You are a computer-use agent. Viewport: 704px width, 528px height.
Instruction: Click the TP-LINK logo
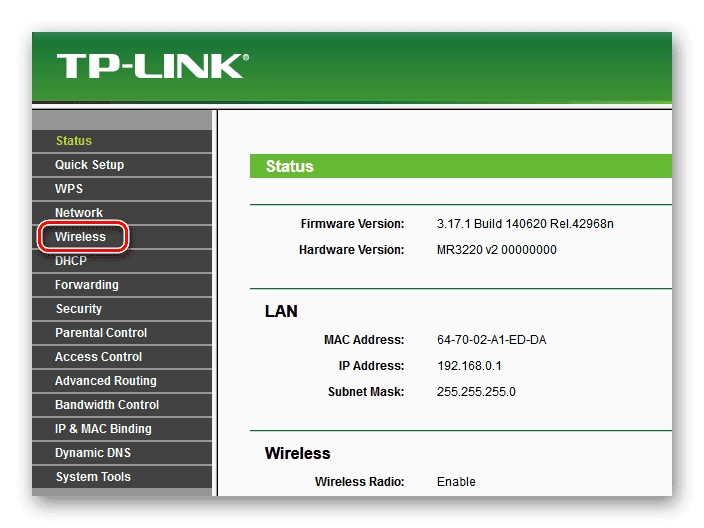point(153,66)
